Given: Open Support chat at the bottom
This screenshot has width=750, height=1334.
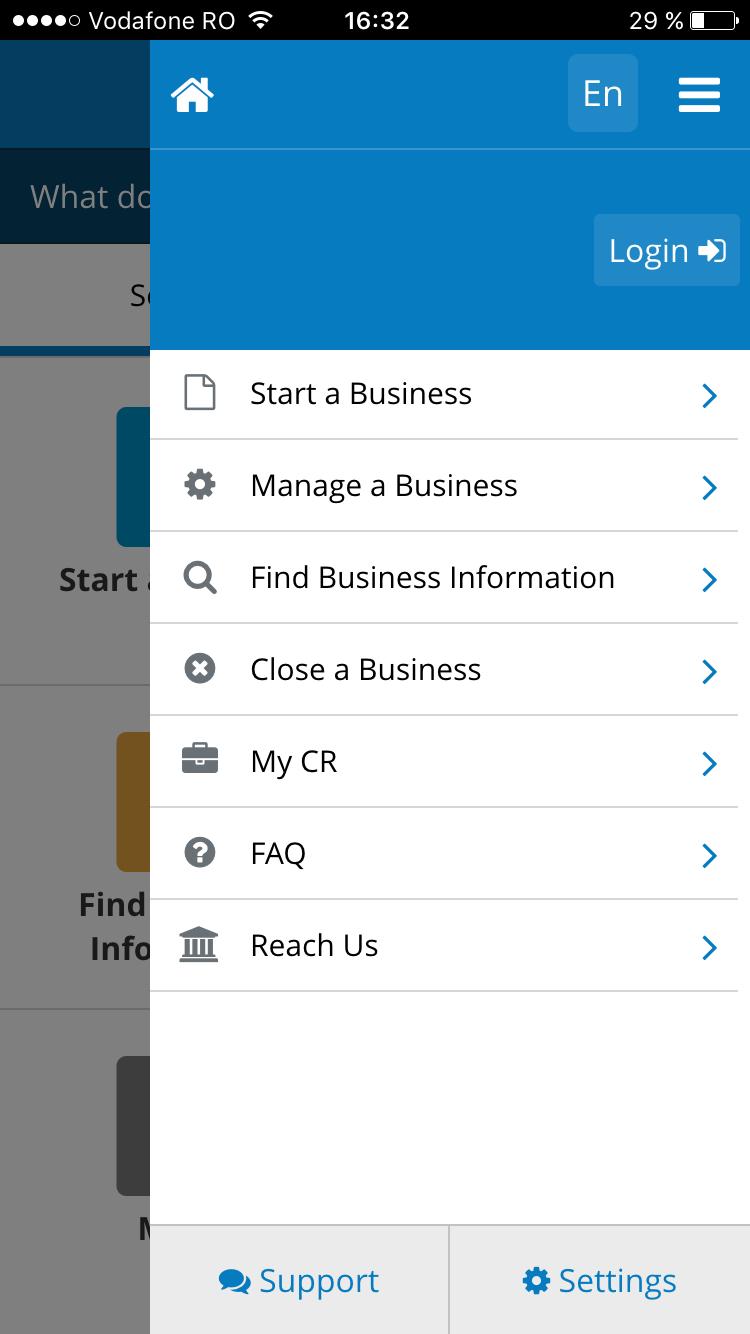Looking at the screenshot, I should coord(299,1281).
